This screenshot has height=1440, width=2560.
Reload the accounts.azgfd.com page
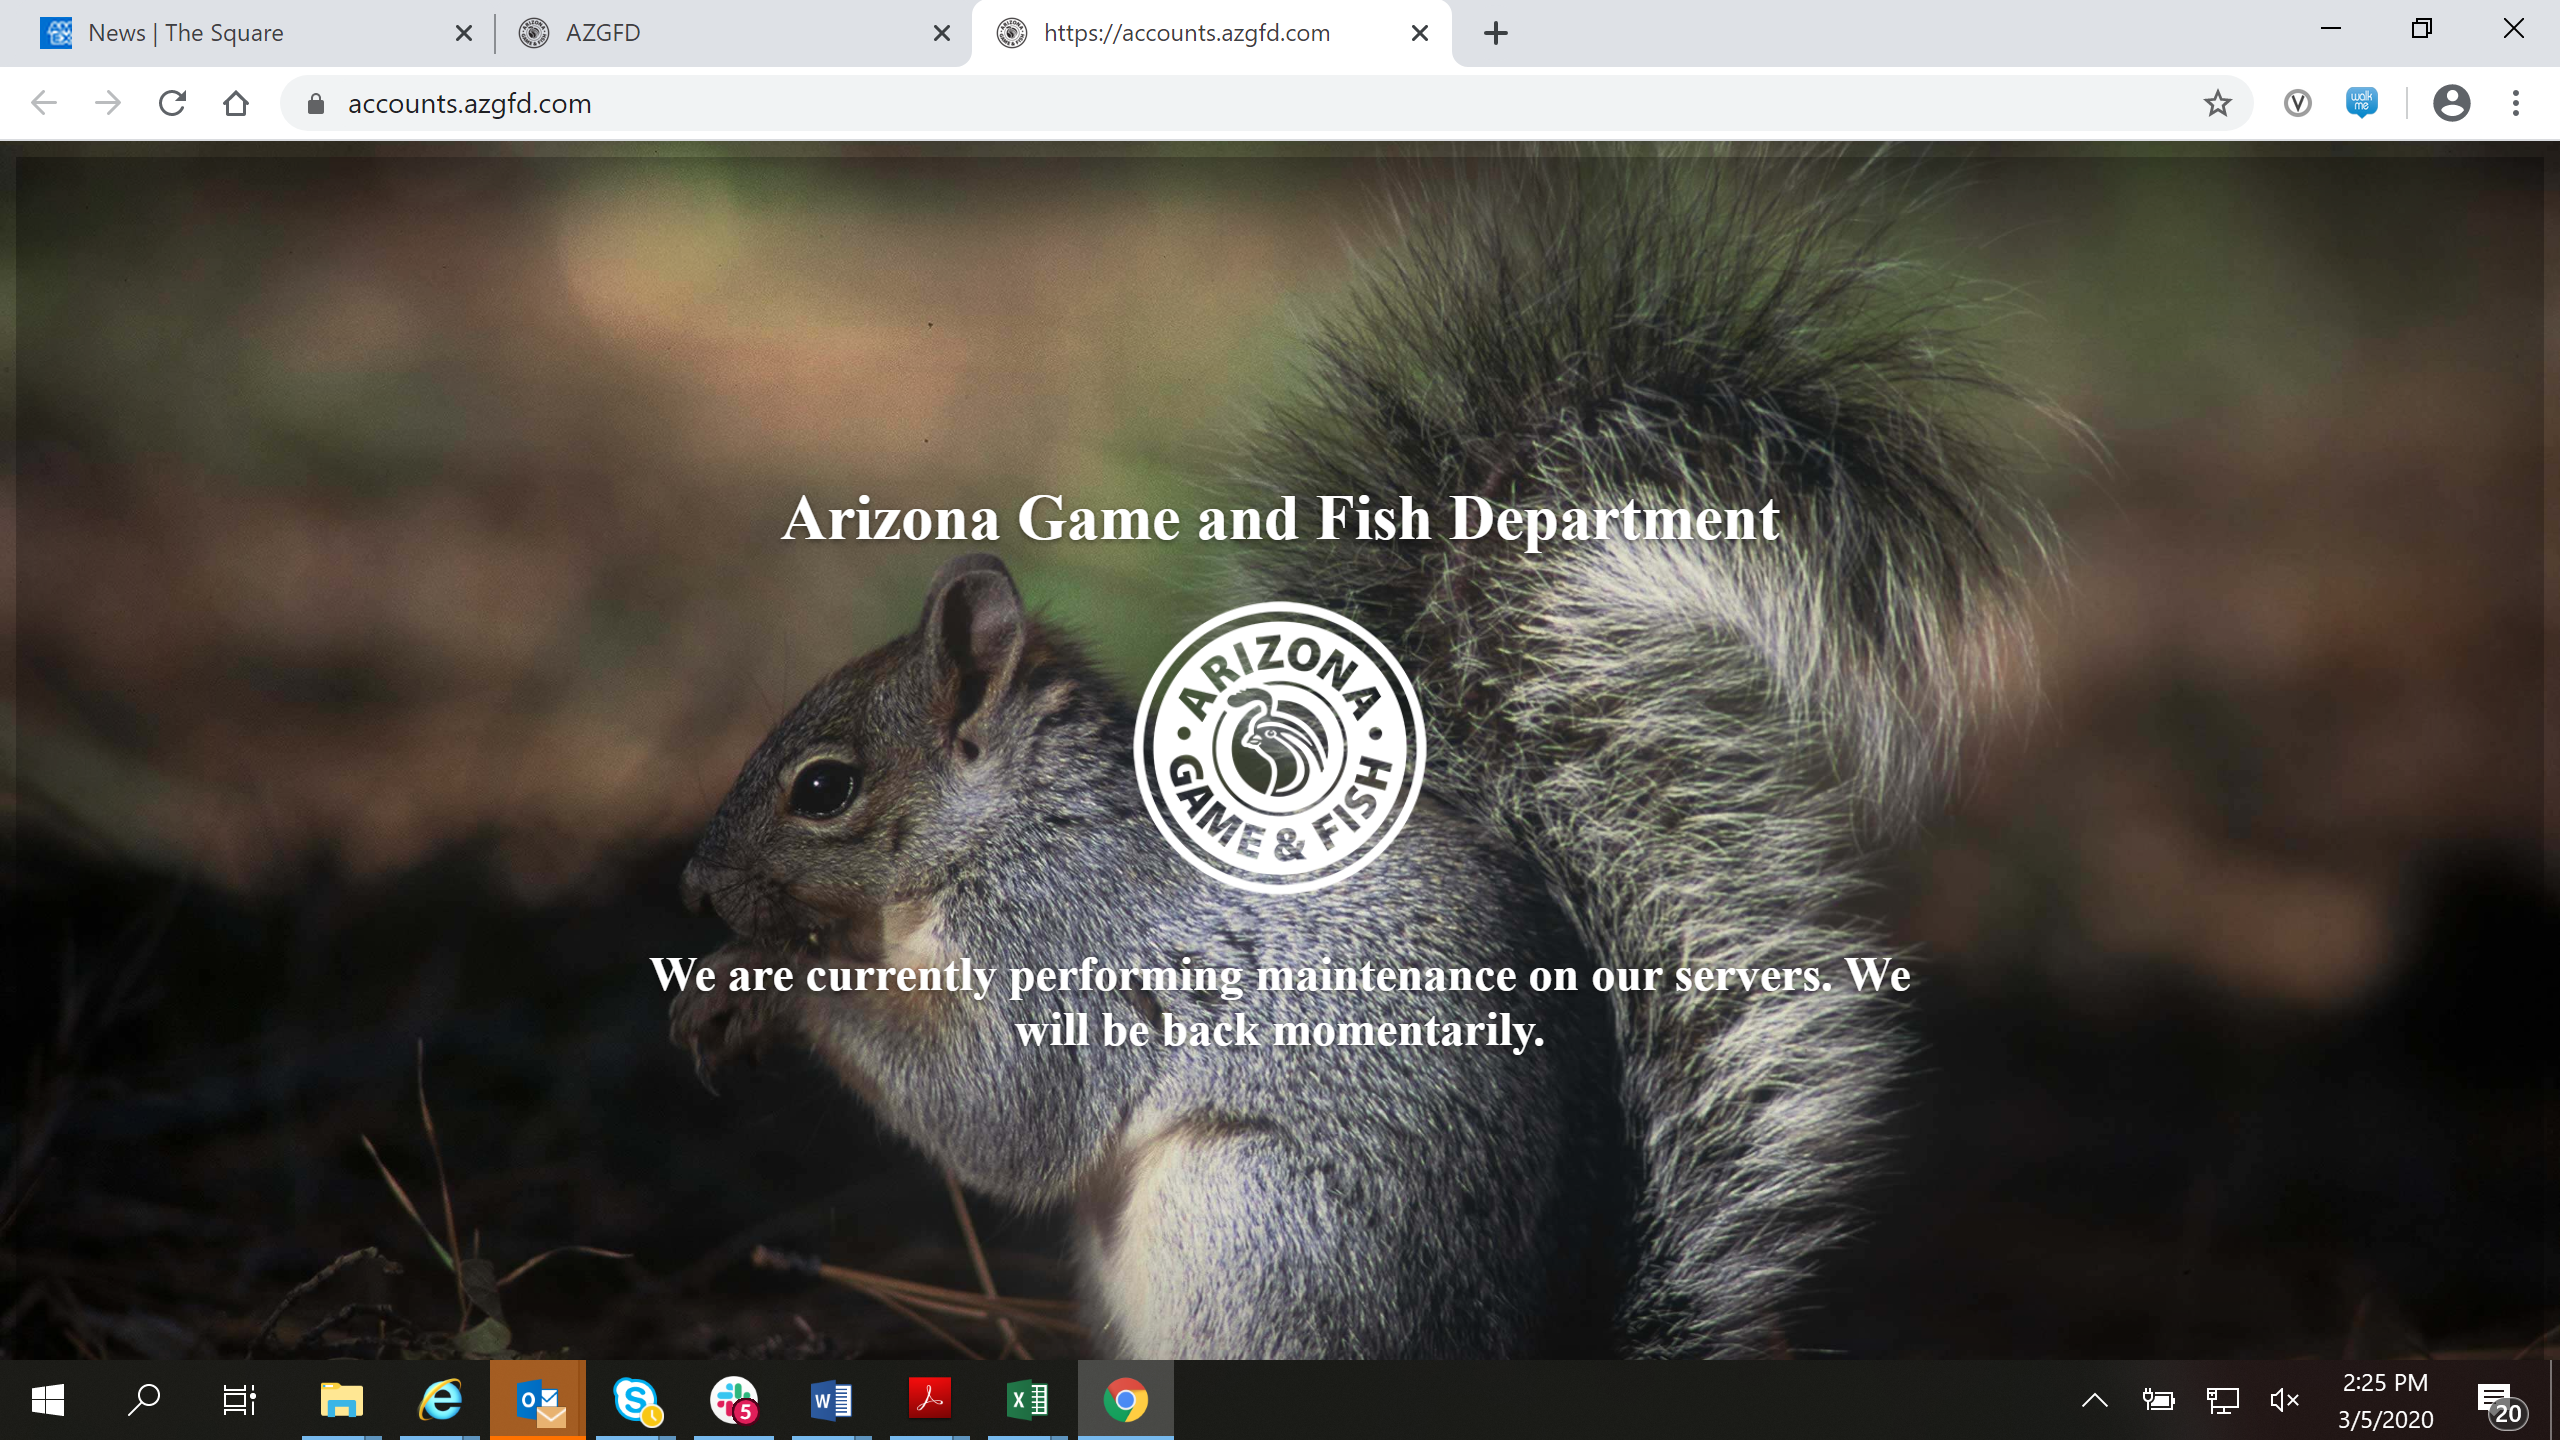[x=172, y=103]
